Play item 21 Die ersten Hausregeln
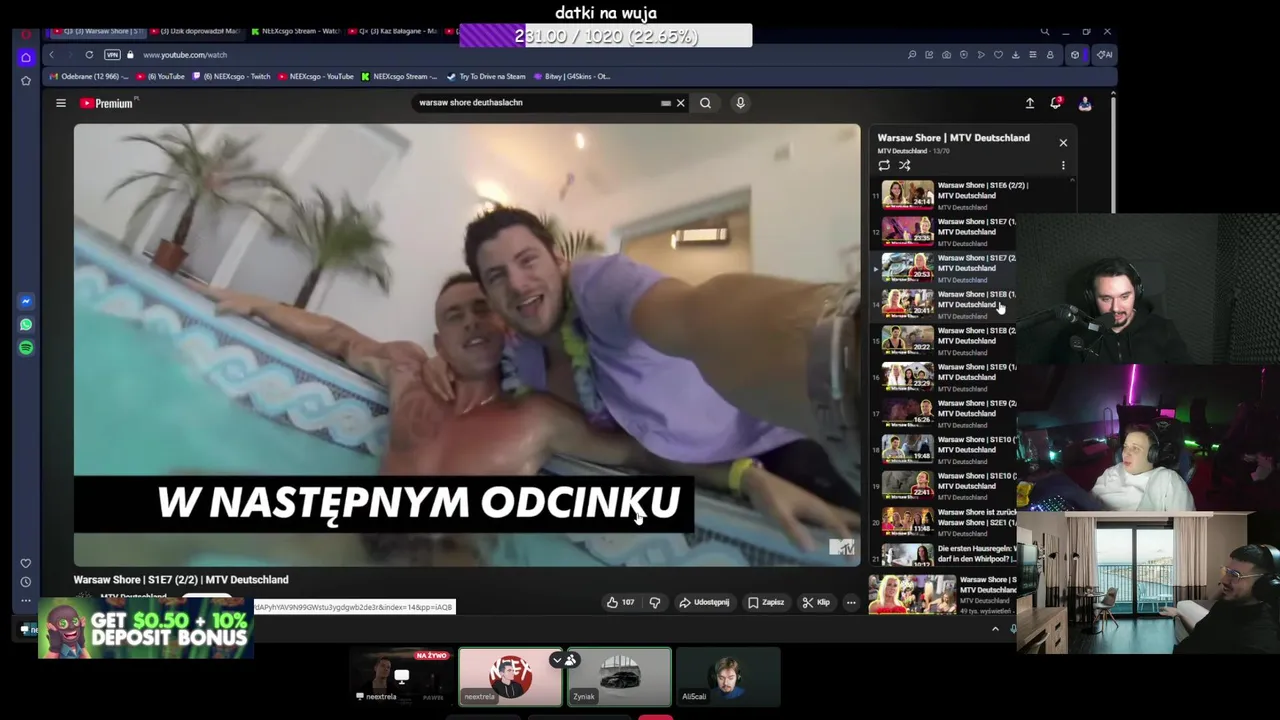This screenshot has width=1280, height=720. pyautogui.click(x=945, y=554)
